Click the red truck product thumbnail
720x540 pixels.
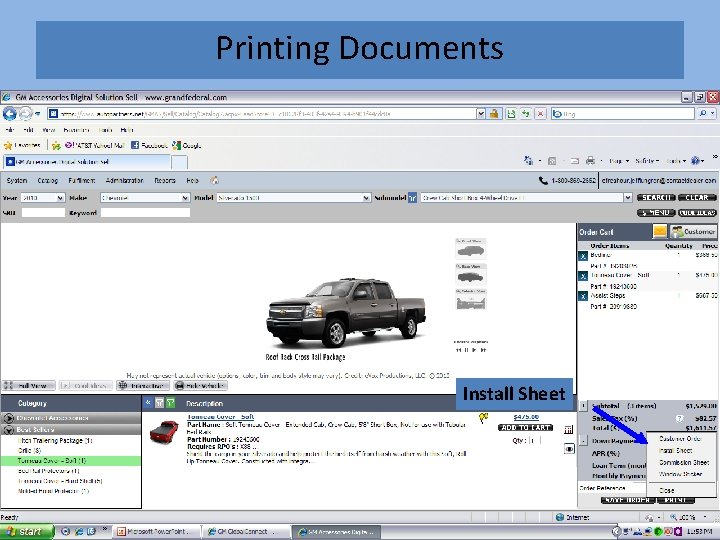(x=164, y=432)
